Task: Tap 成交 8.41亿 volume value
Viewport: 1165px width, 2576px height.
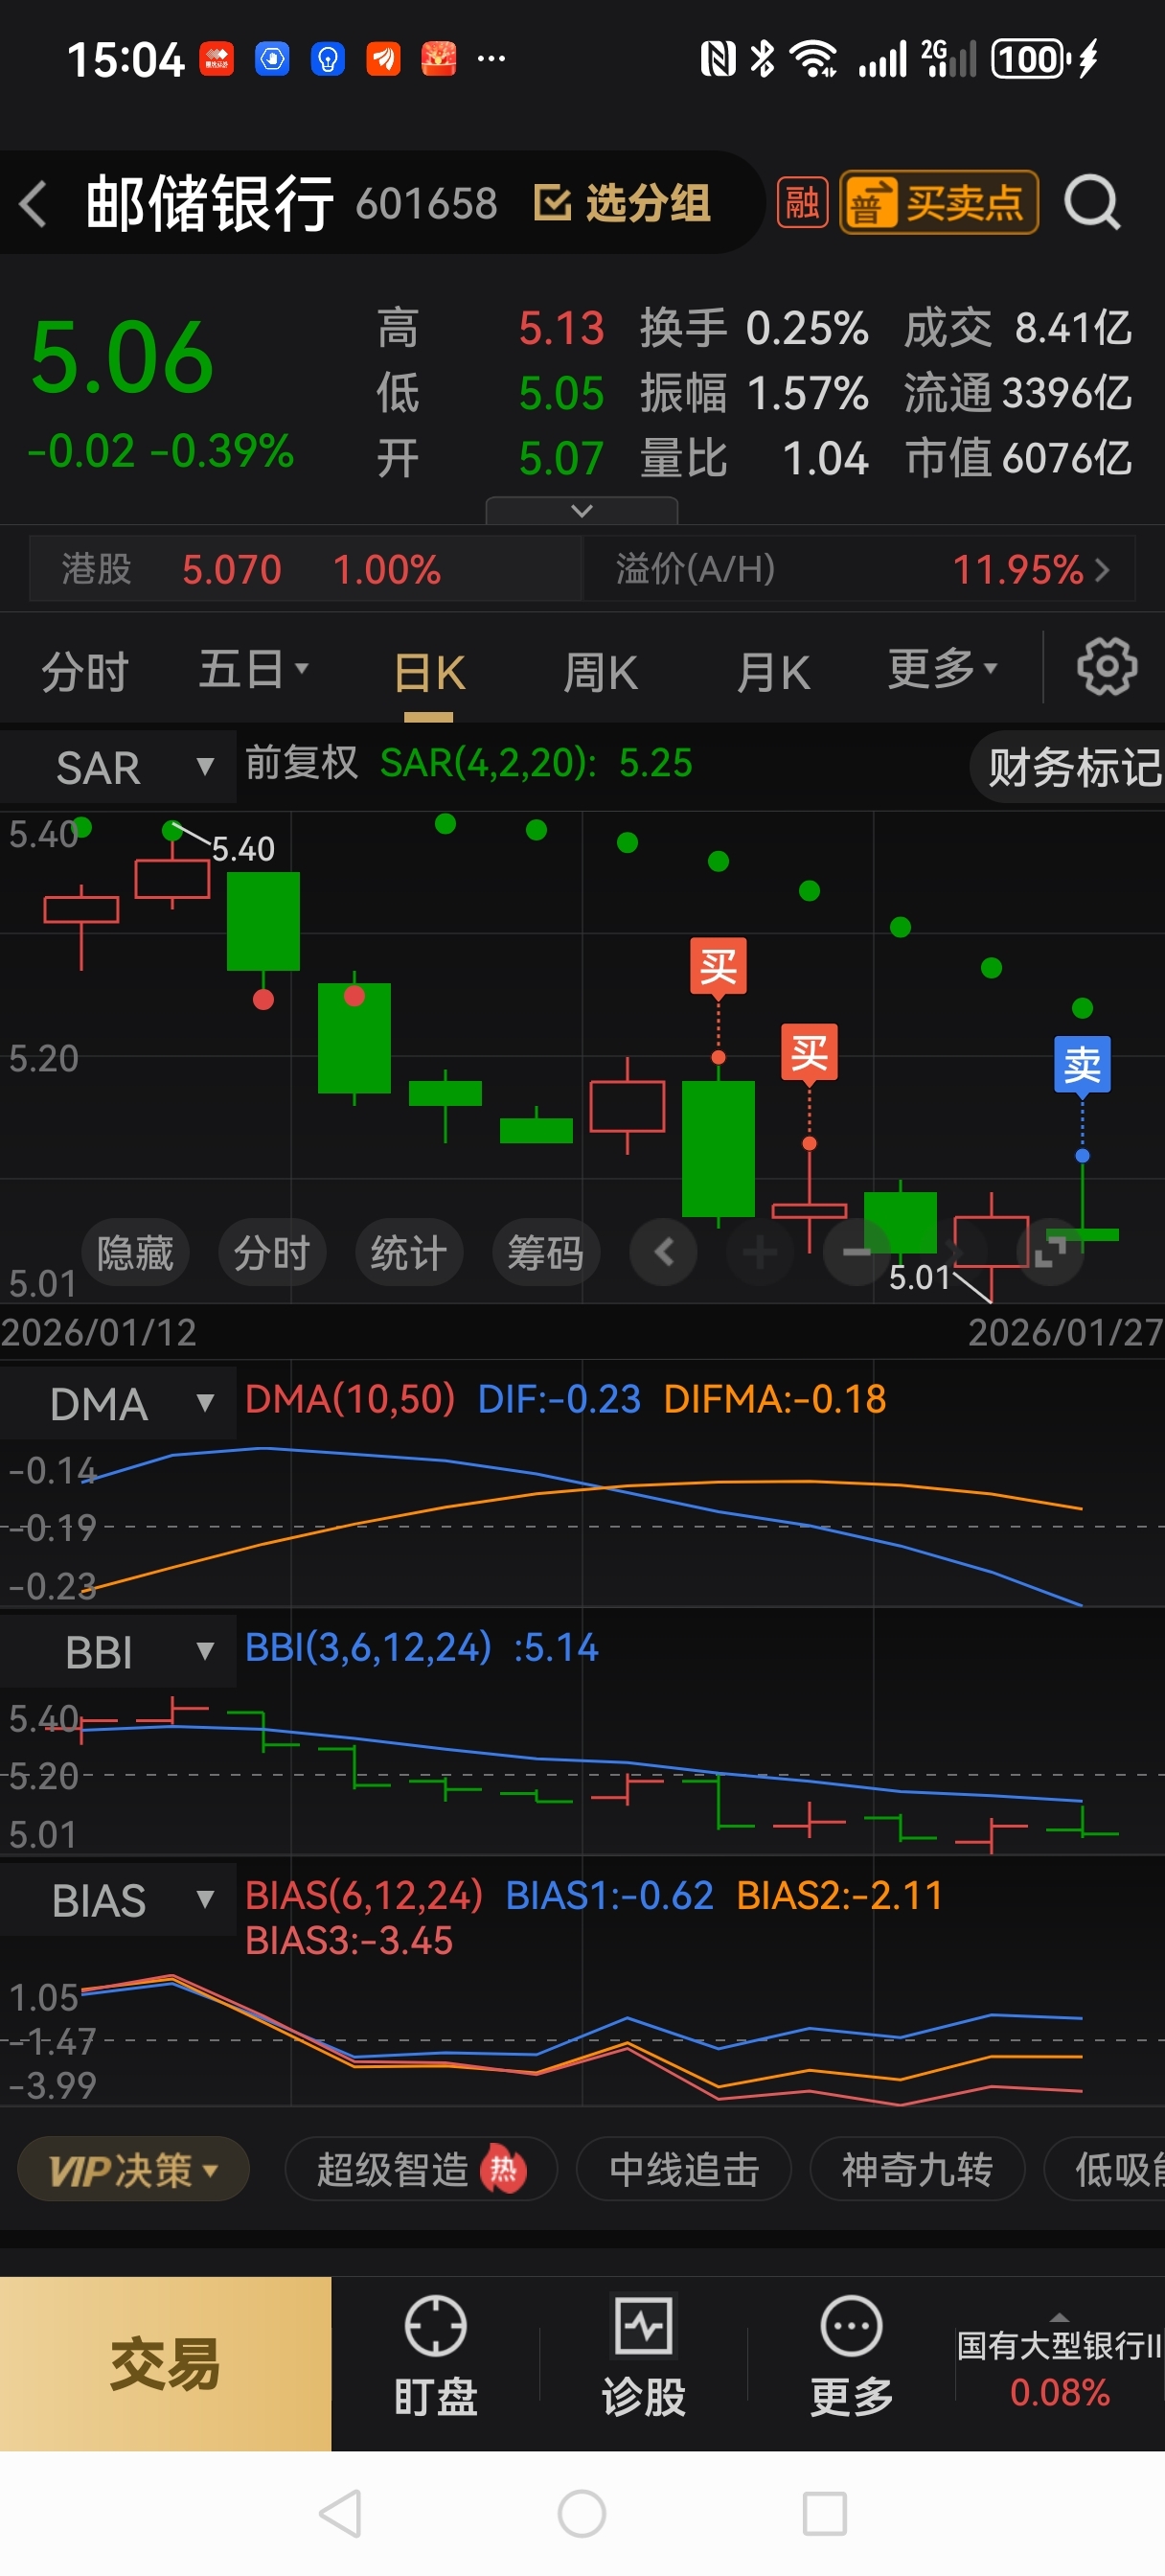Action: (x=1018, y=328)
